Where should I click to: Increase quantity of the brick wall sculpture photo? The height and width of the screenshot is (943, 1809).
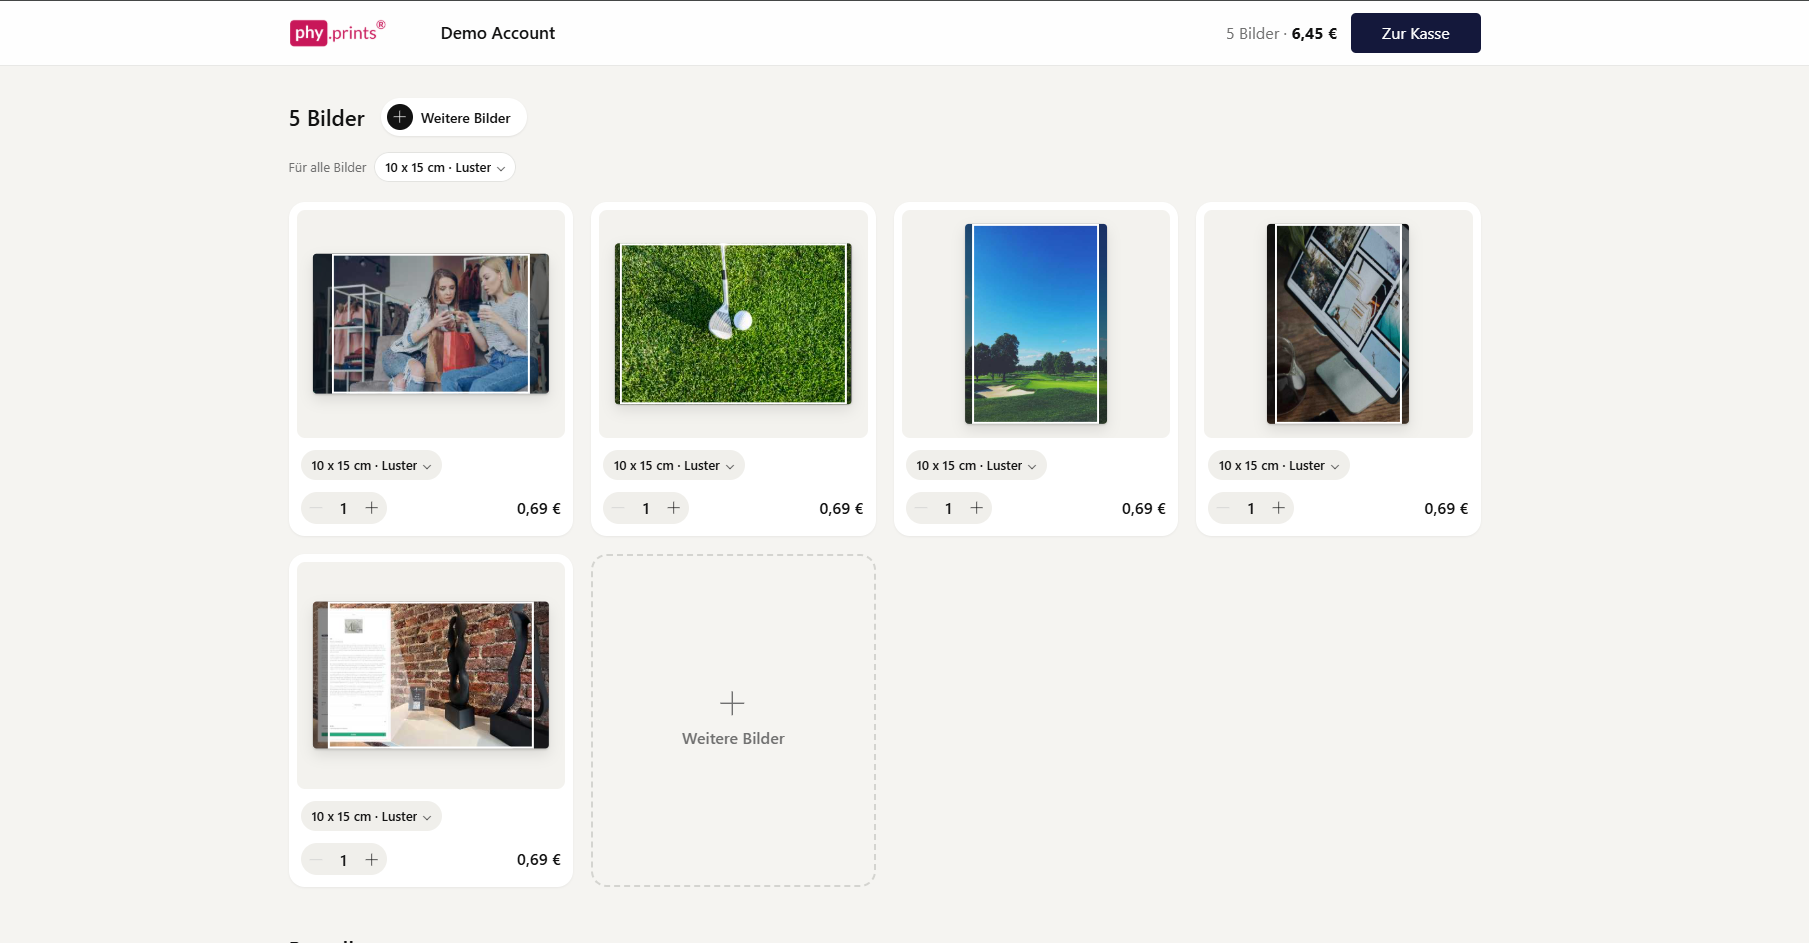click(372, 860)
